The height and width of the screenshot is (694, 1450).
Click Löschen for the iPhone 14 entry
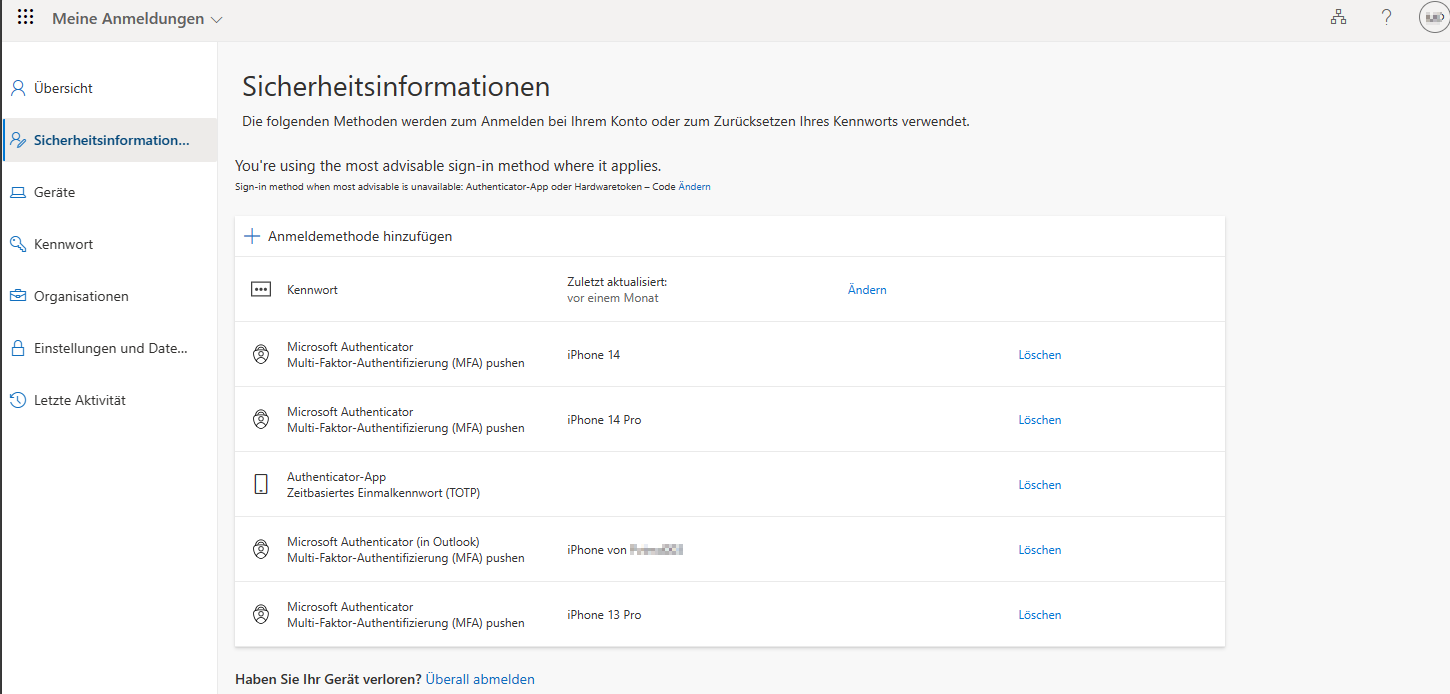pyautogui.click(x=1039, y=354)
